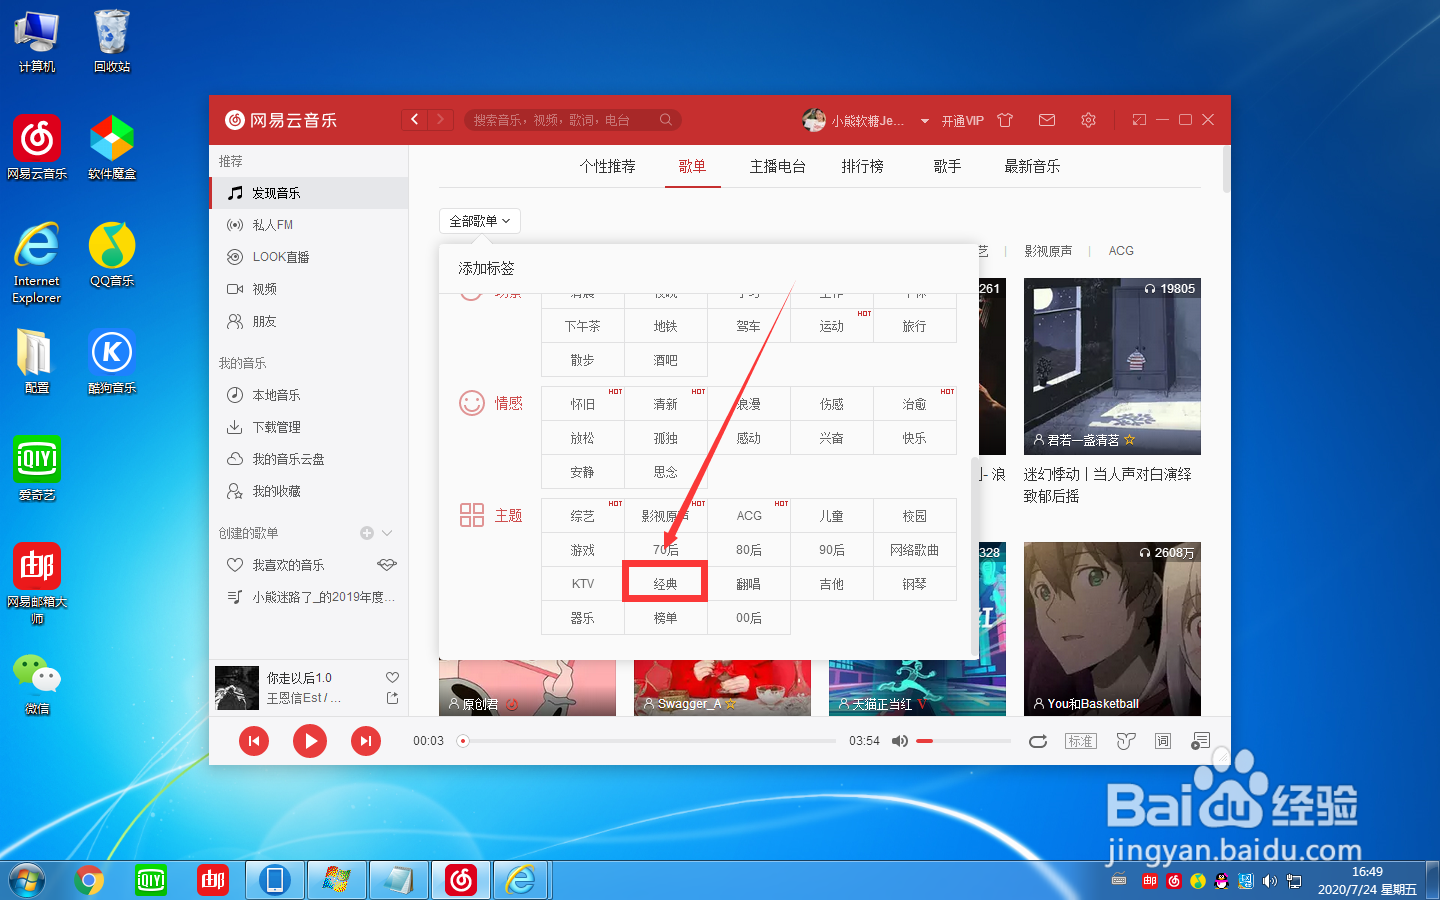
Task: Toggle the loop playback mode icon
Action: (x=1038, y=741)
